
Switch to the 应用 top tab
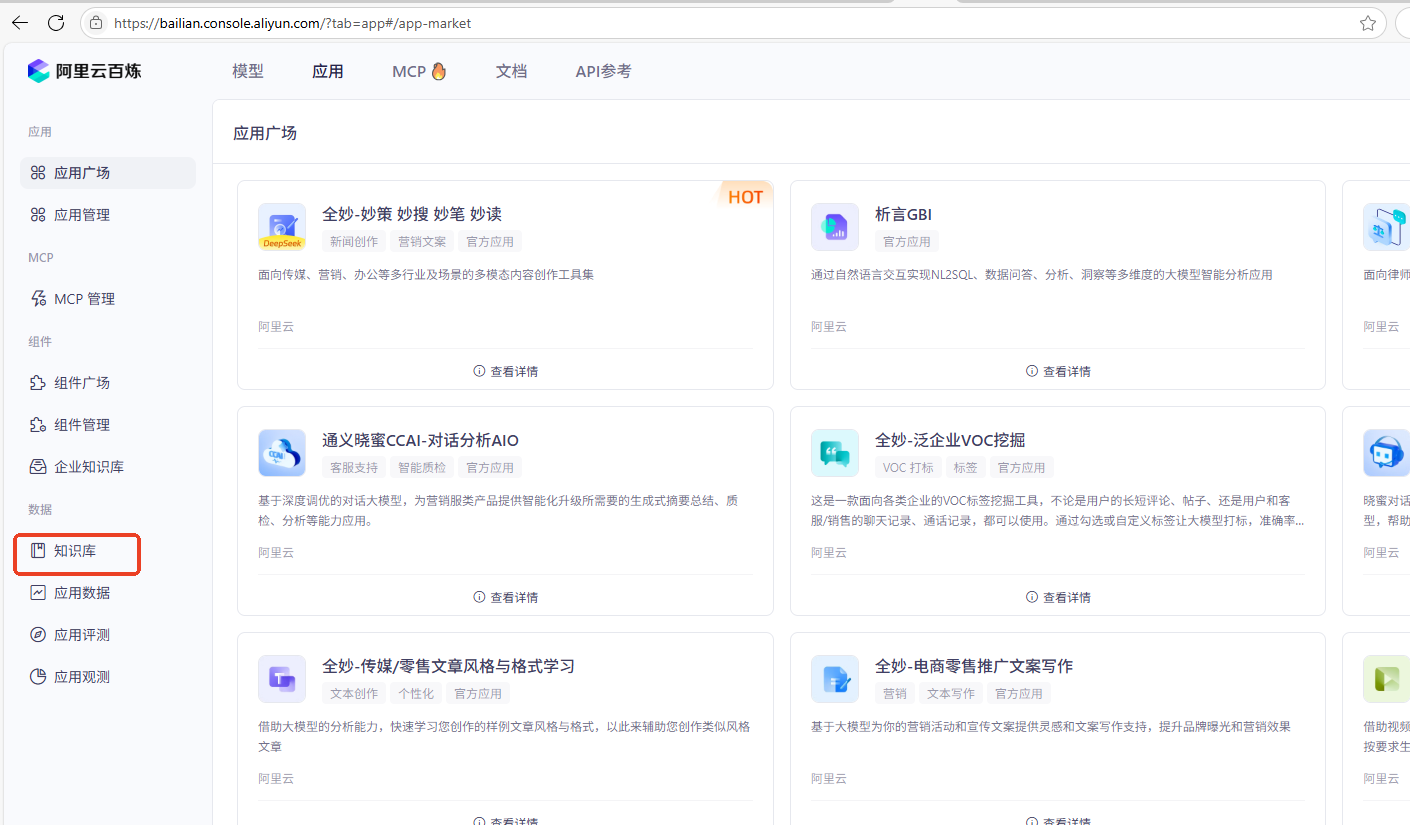pos(328,71)
